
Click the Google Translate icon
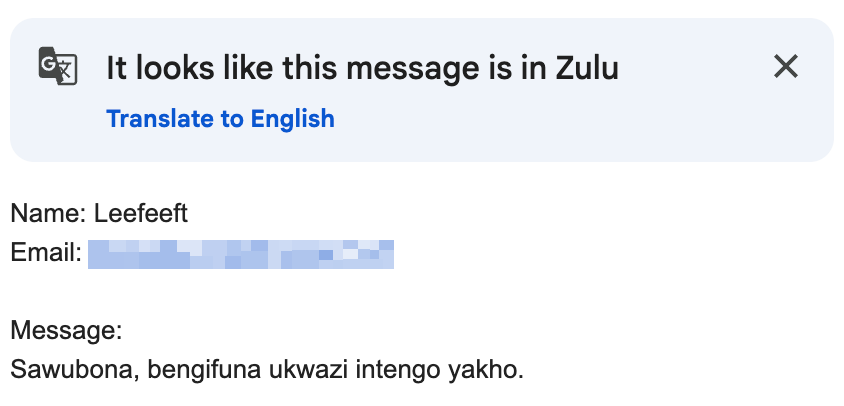pos(54,66)
